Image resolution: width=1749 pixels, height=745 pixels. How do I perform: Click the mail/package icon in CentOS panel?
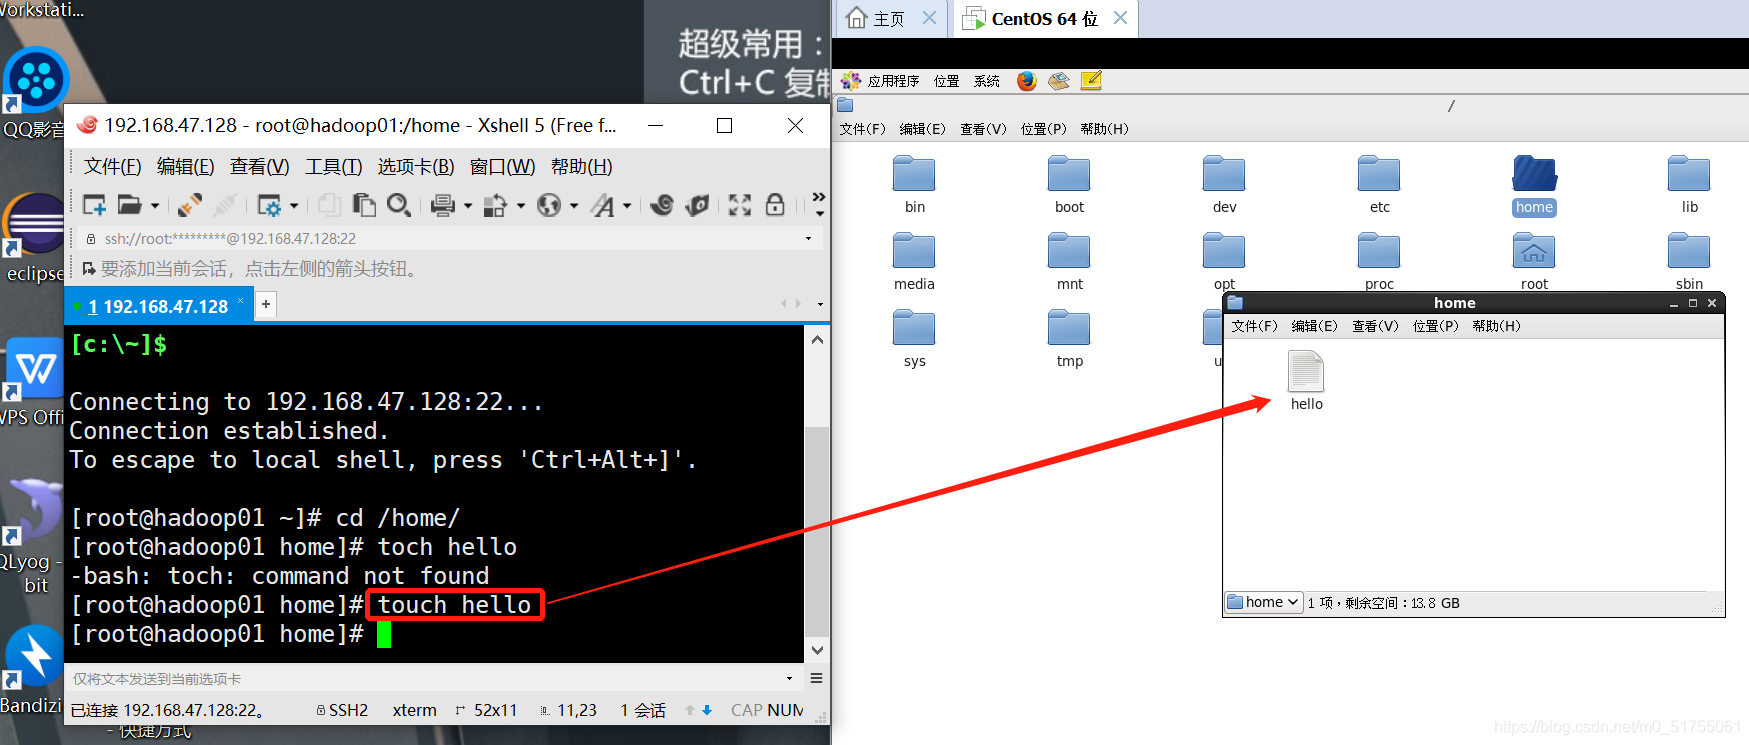(1059, 81)
